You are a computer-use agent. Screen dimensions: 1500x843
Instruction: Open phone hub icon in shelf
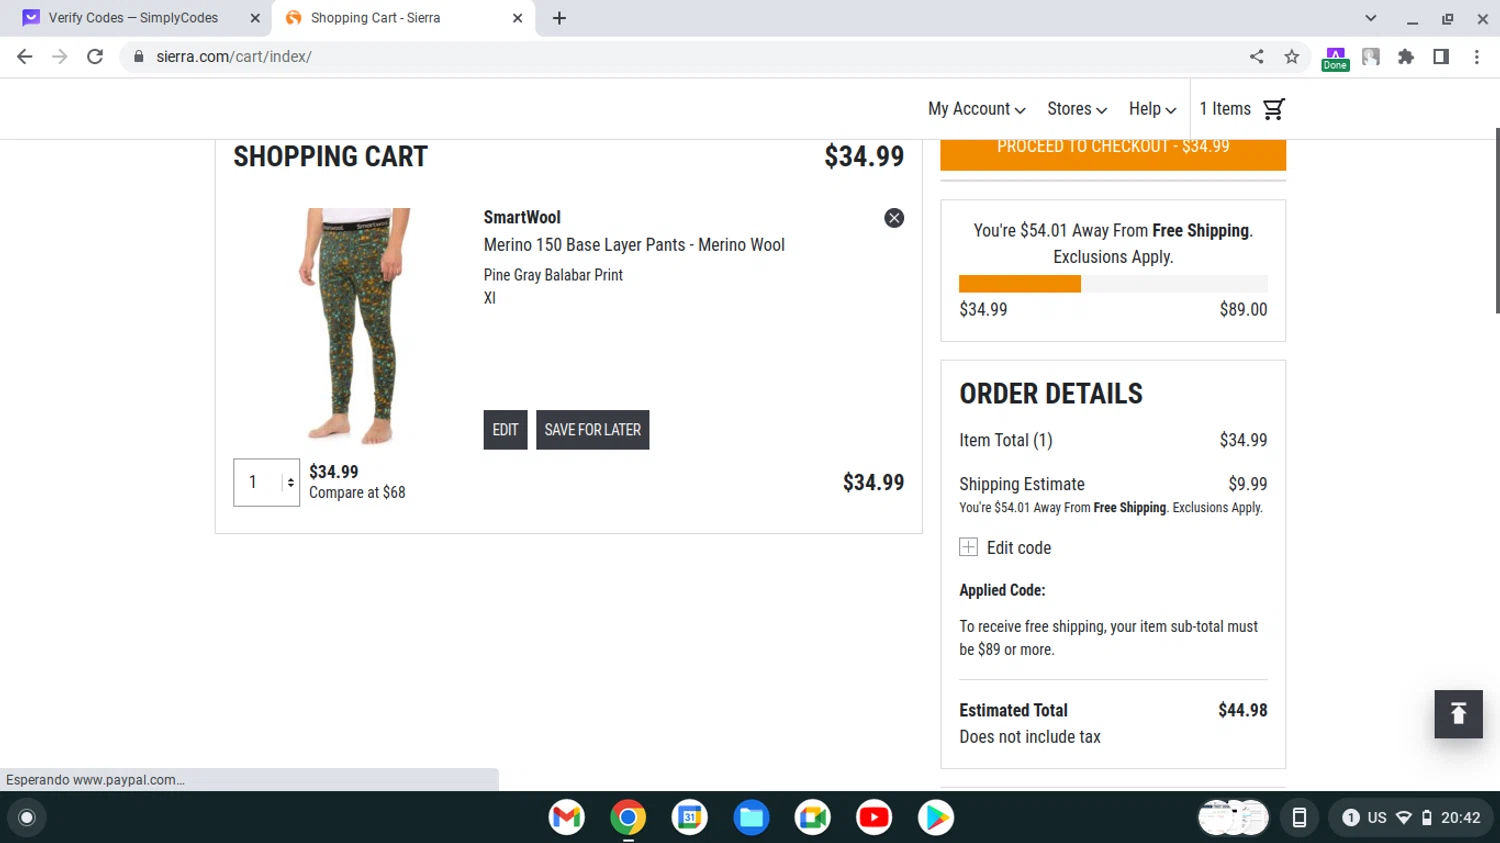click(1299, 818)
